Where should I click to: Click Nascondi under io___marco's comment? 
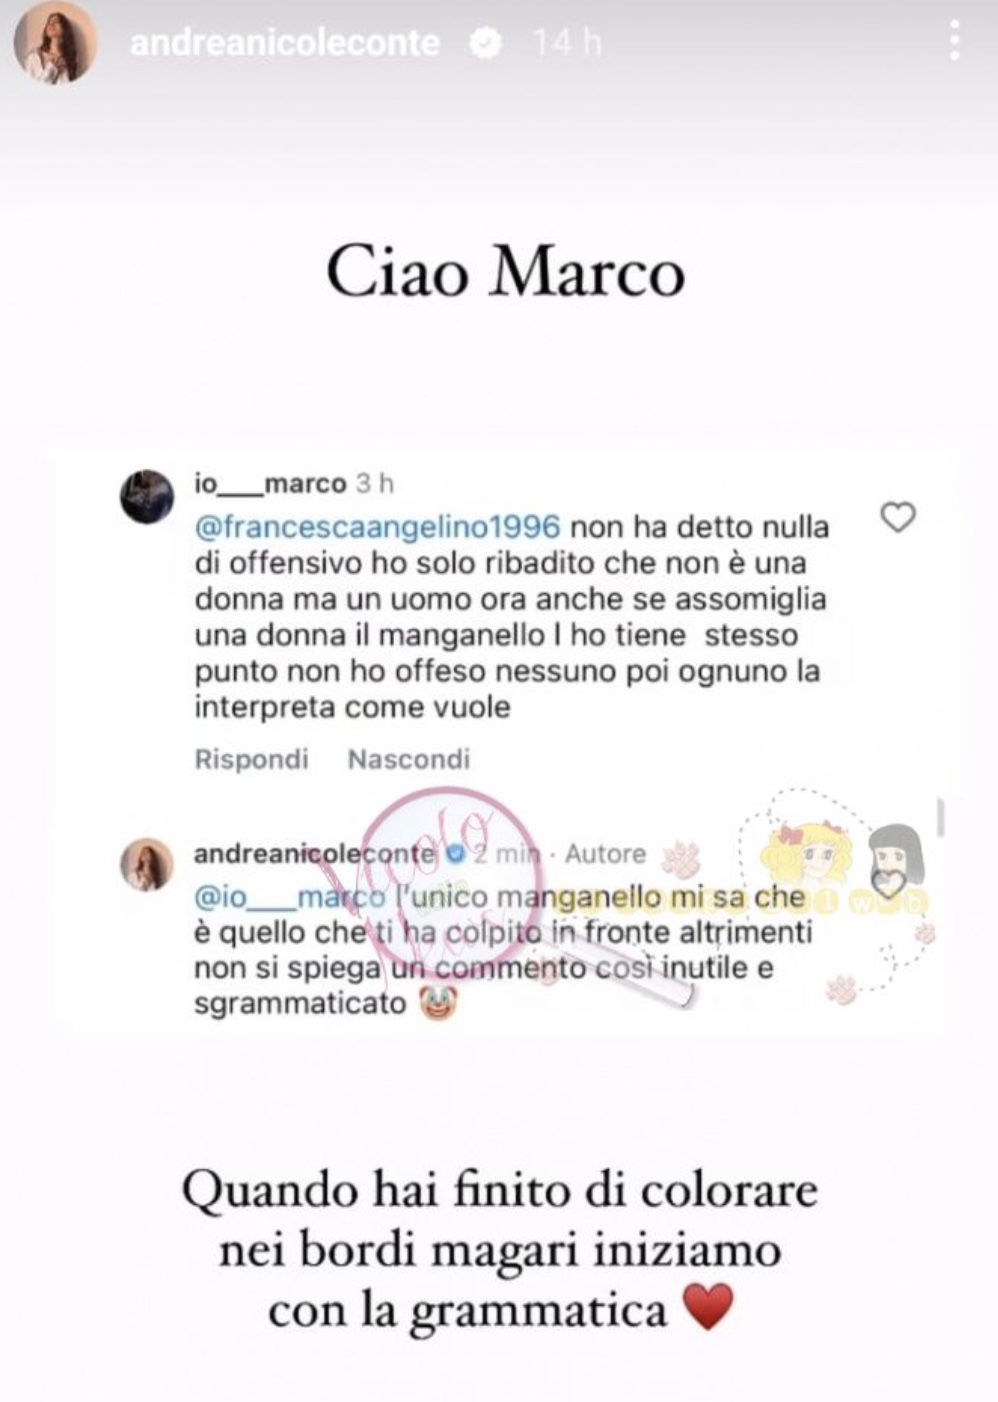click(408, 759)
